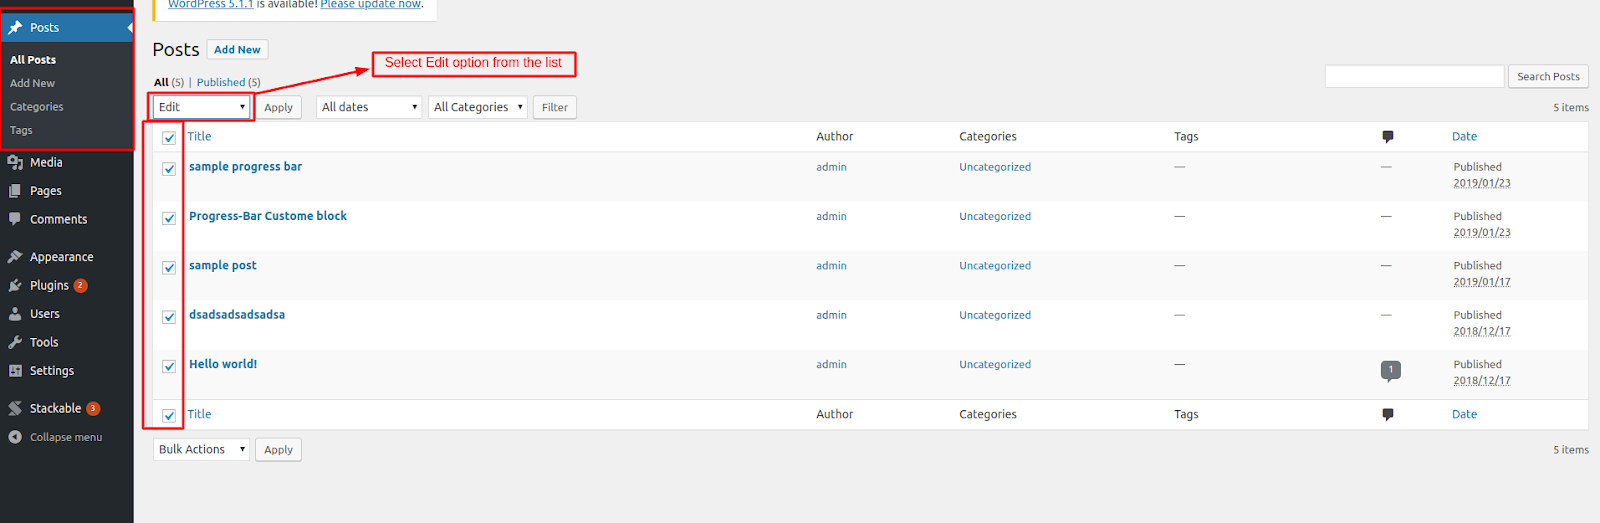Open the bottom Bulk Actions dropdown

(x=201, y=450)
